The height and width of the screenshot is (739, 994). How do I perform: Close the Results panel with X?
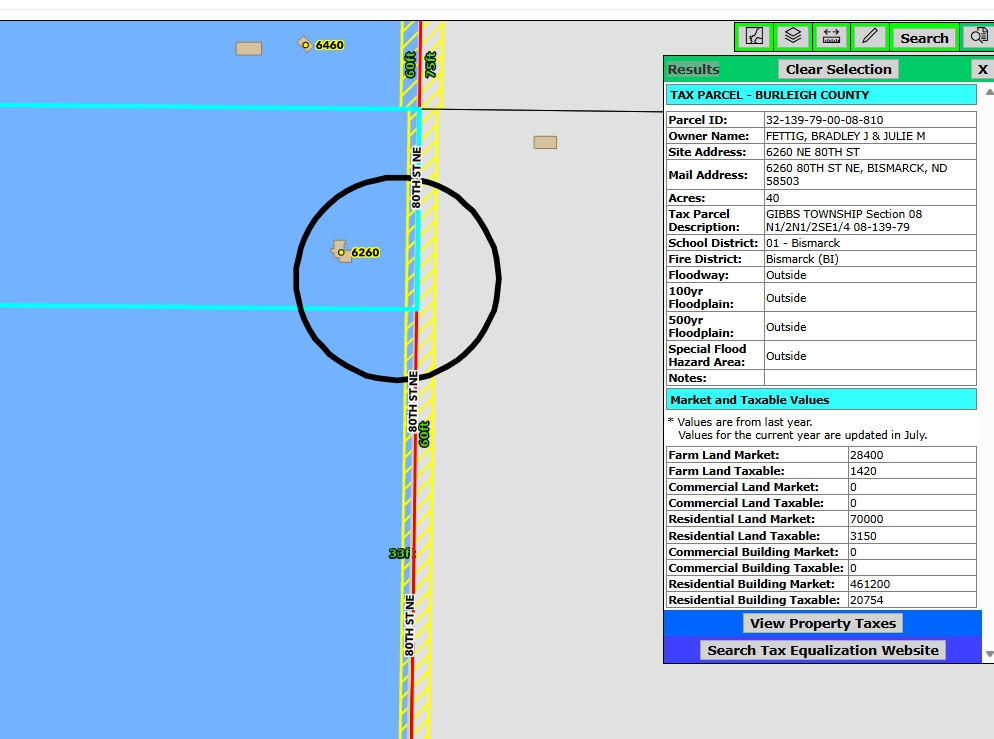(982, 69)
